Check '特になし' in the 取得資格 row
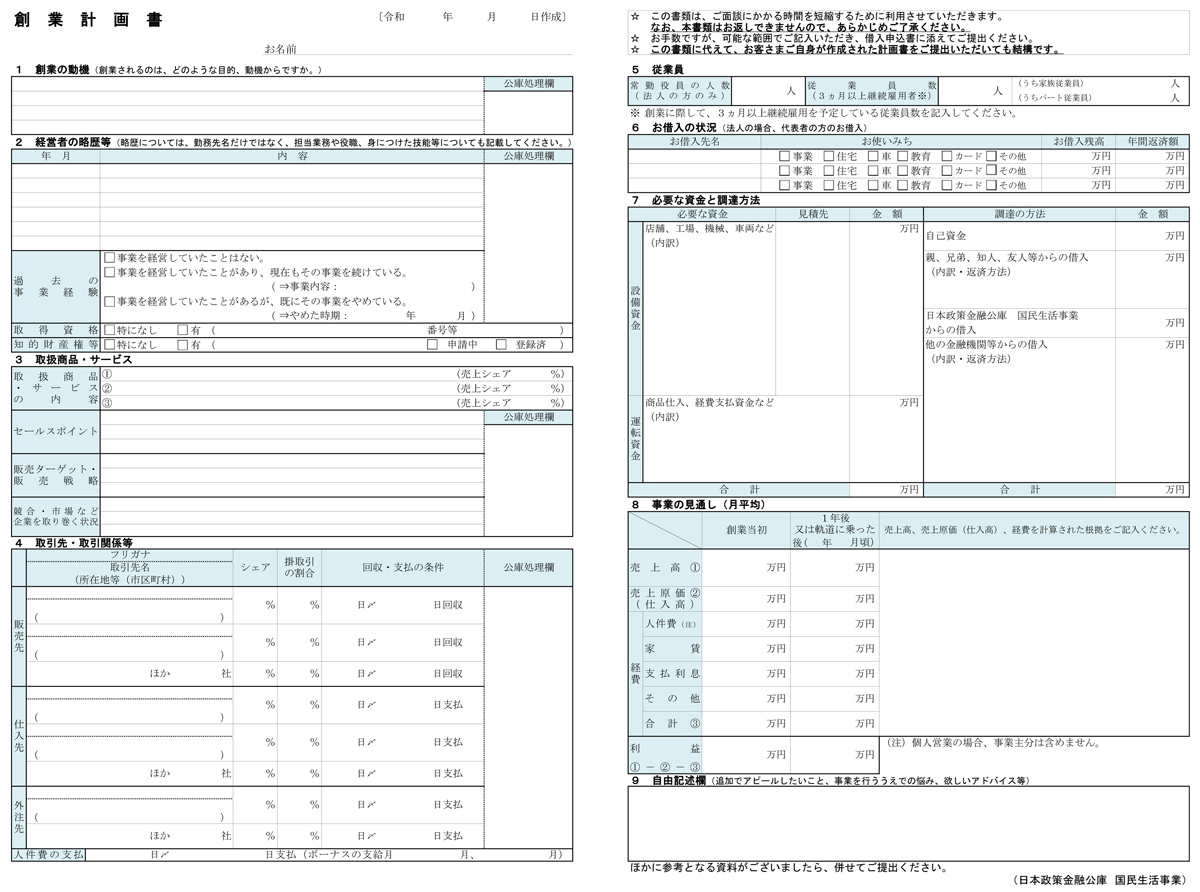 (109, 329)
